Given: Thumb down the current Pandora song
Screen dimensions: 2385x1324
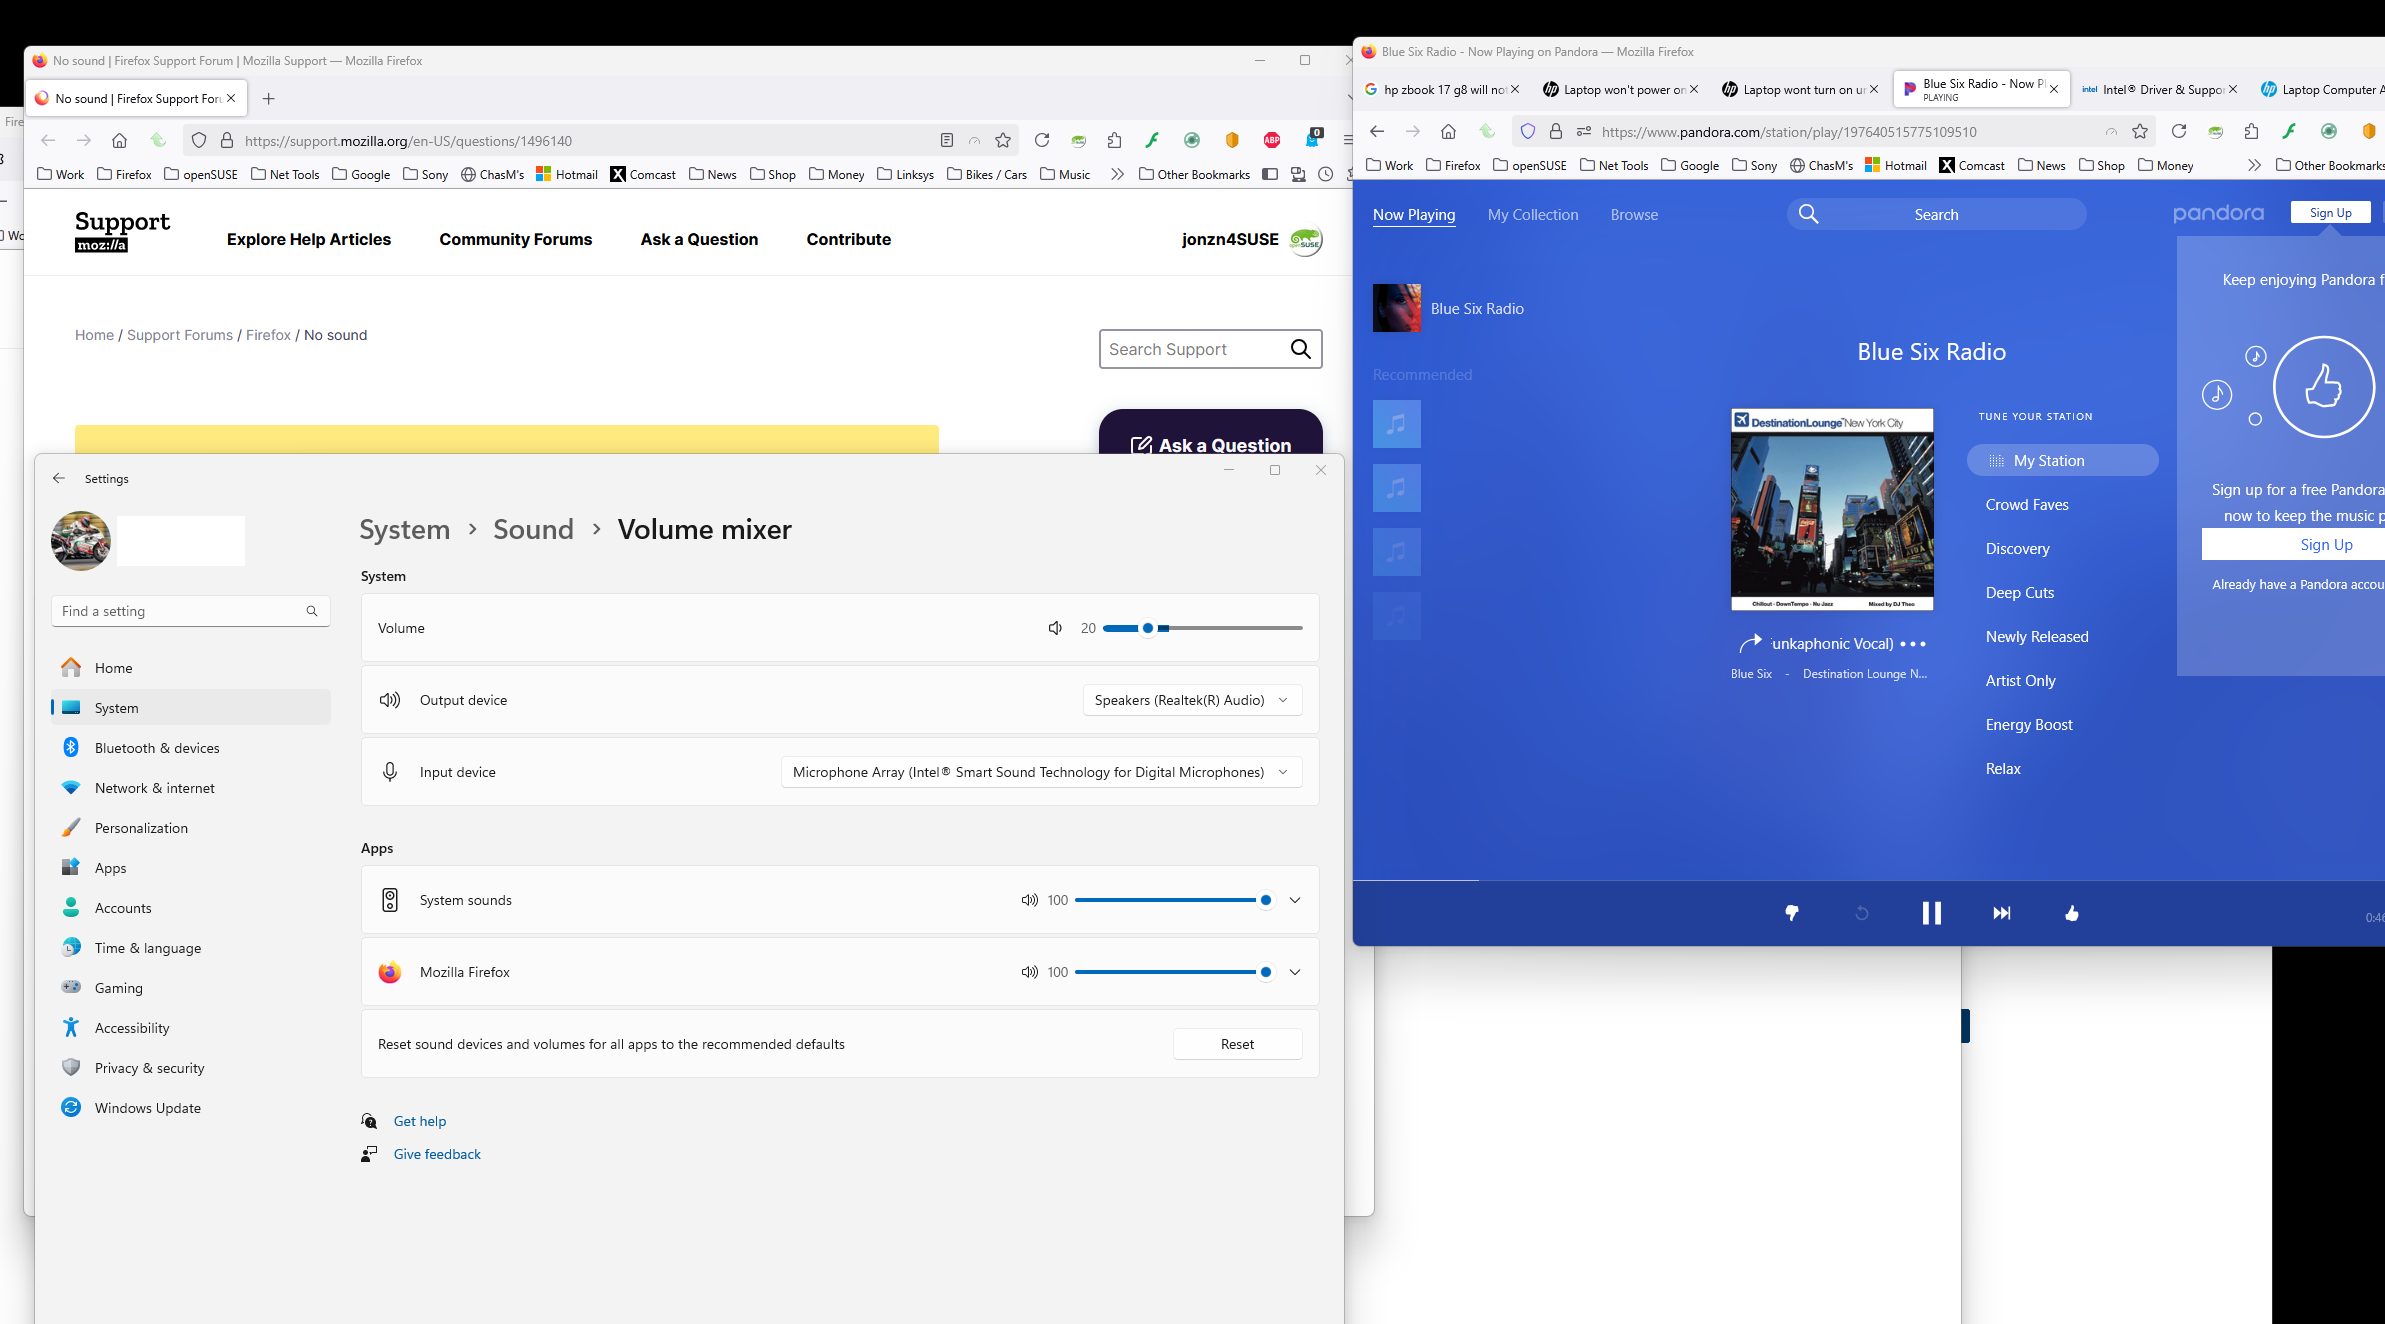Looking at the screenshot, I should pos(1792,913).
